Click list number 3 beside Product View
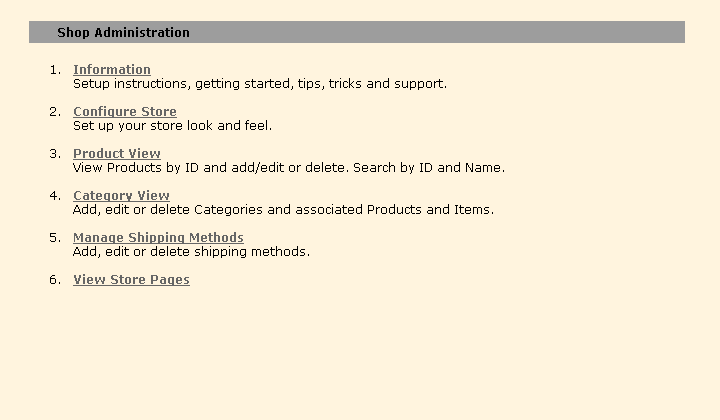 55,154
